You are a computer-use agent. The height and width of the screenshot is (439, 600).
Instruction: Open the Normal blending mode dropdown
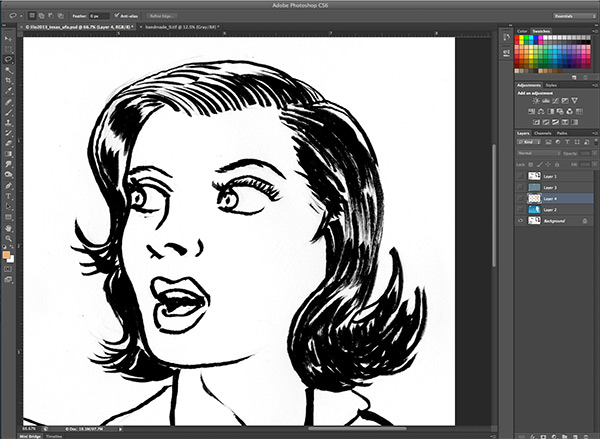(540, 154)
